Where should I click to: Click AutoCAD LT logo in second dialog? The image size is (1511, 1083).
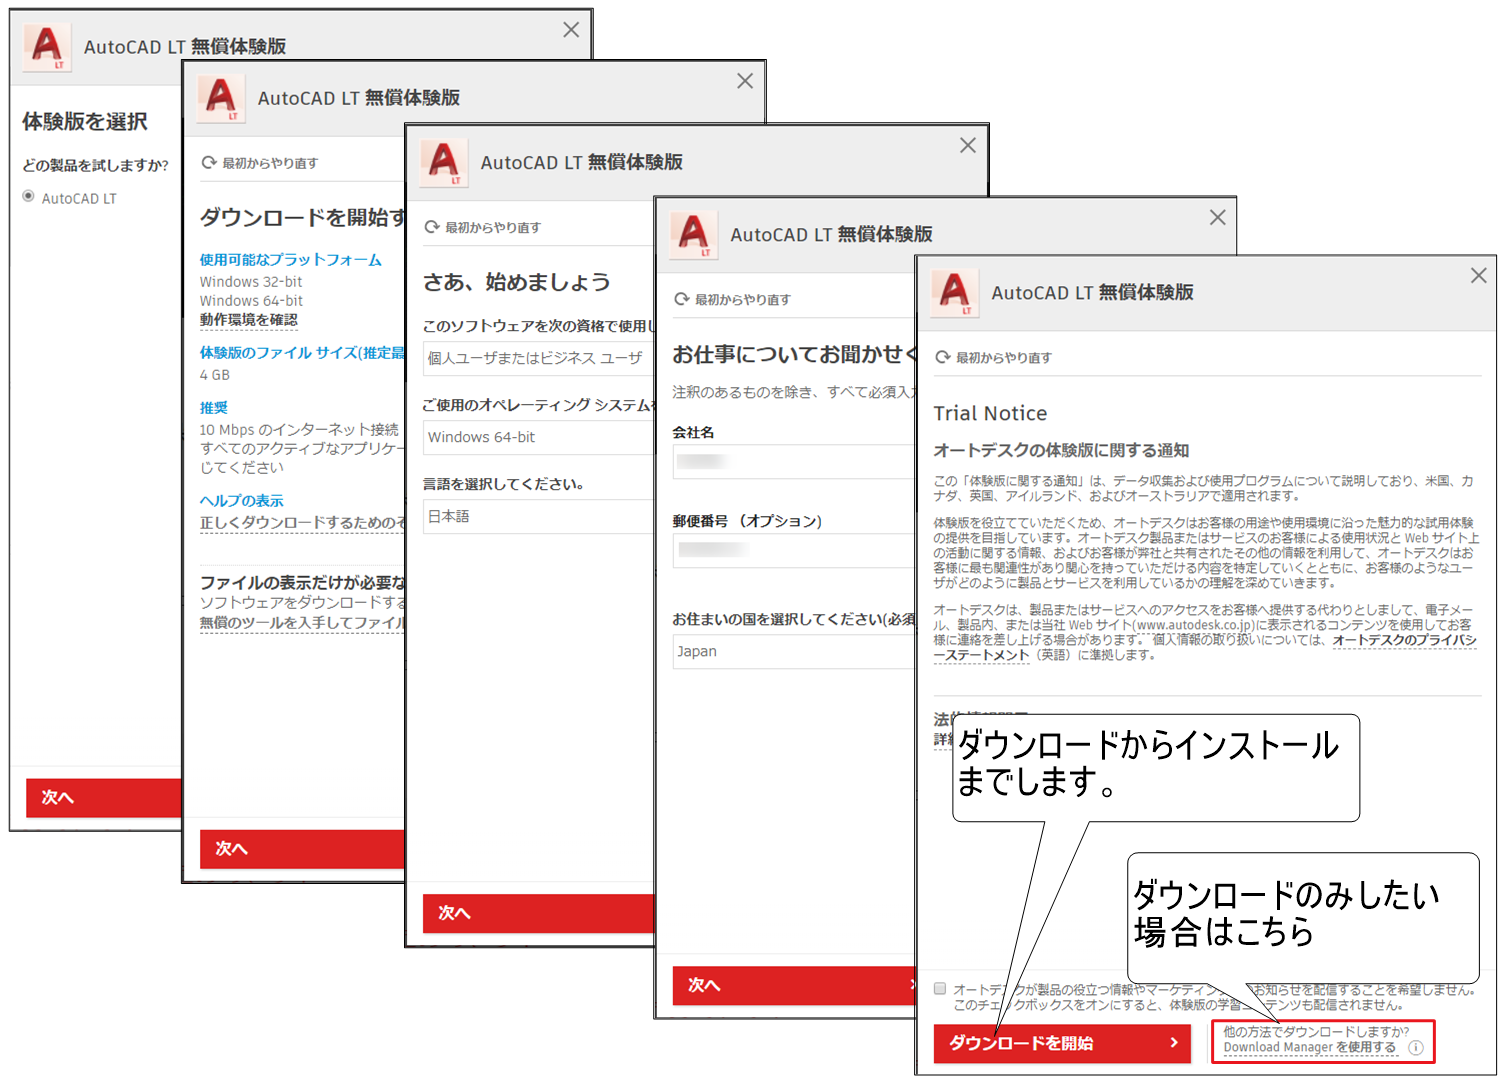221,98
